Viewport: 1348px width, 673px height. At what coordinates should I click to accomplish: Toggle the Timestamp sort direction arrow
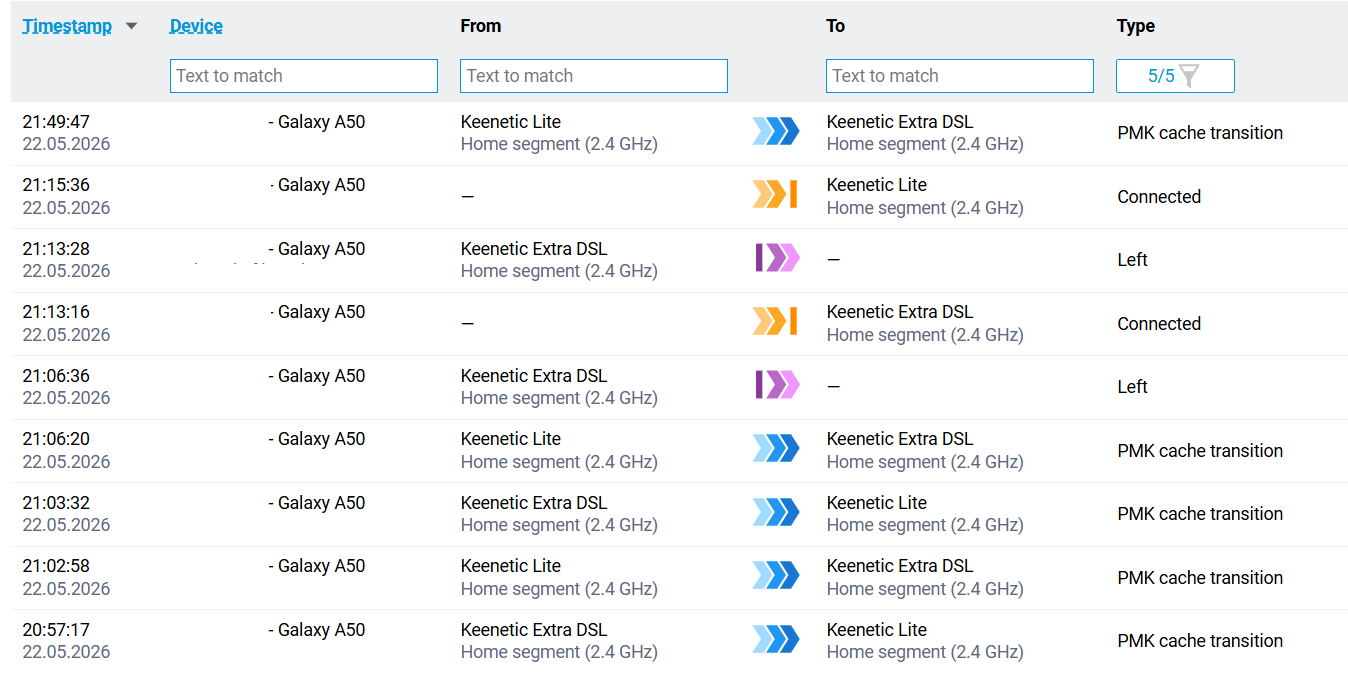(x=131, y=27)
